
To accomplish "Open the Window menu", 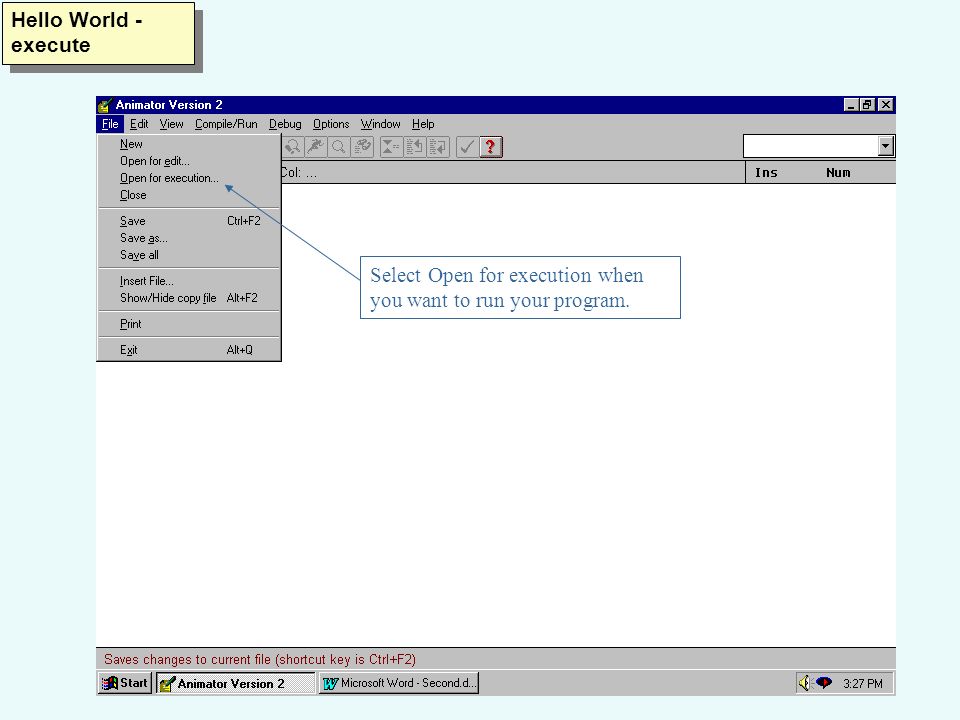I will click(x=380, y=124).
